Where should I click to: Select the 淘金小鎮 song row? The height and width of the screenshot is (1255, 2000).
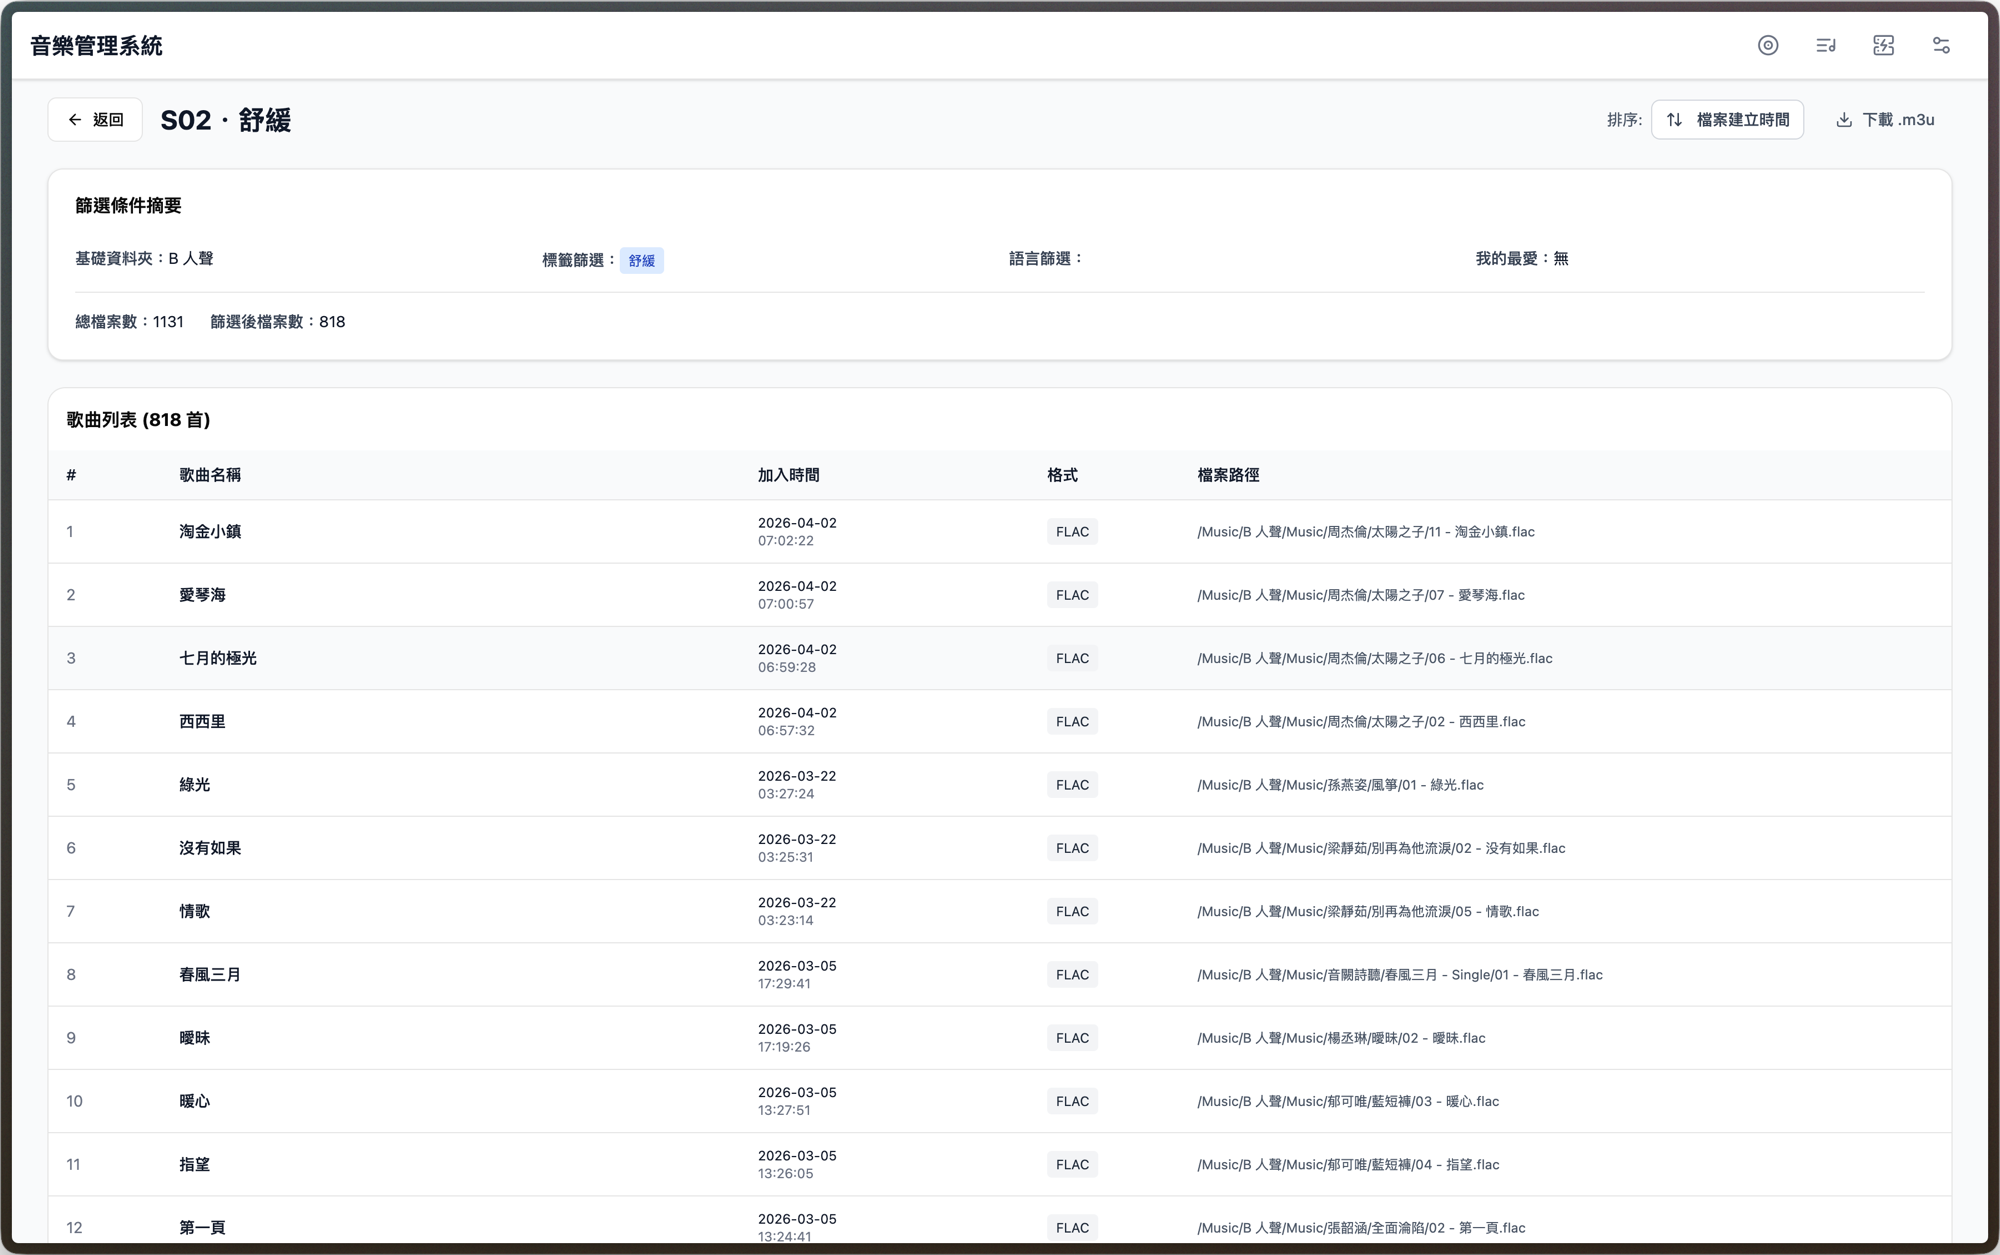1000,532
